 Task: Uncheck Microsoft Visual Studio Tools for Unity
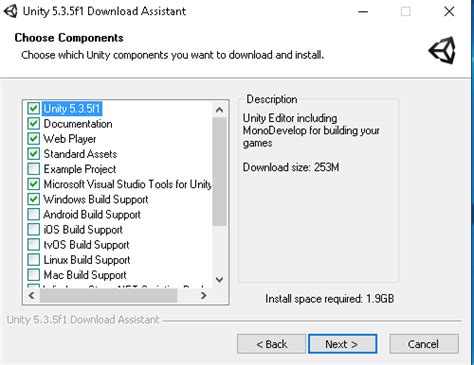[33, 184]
